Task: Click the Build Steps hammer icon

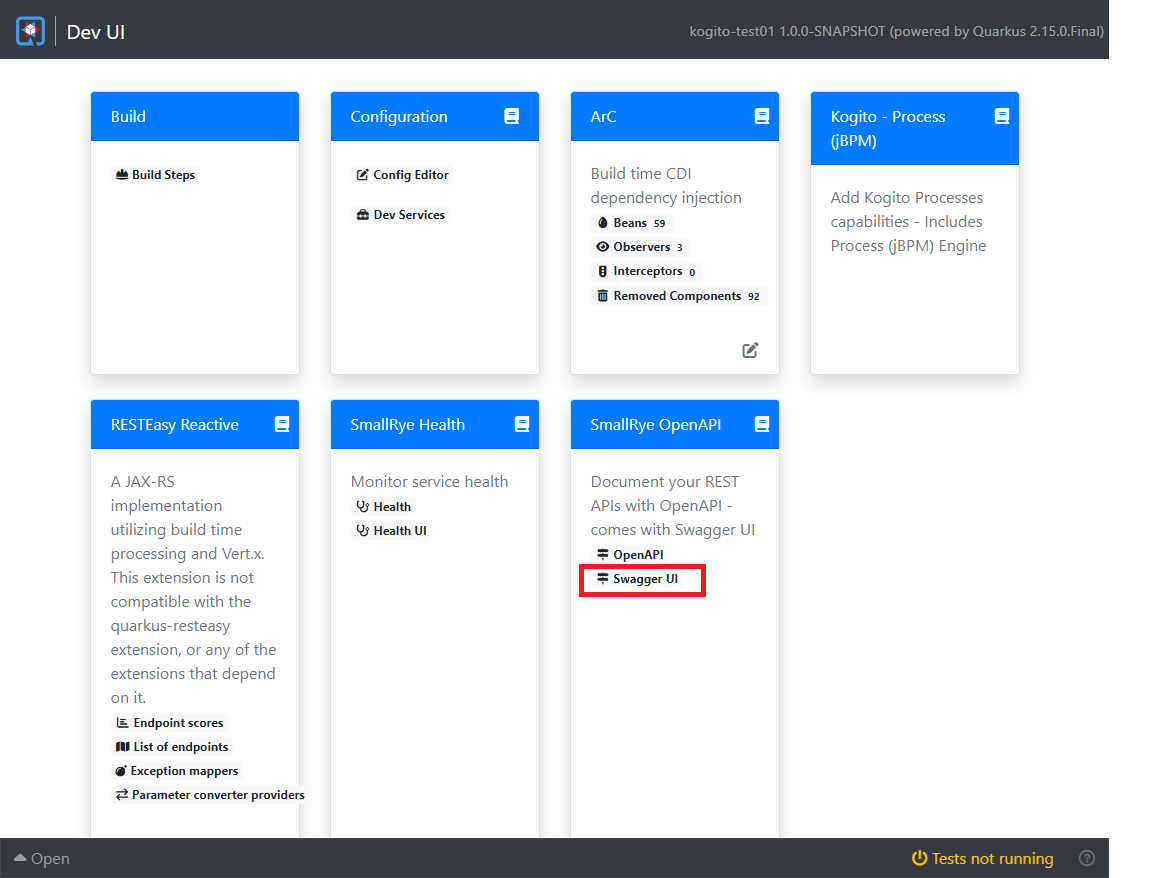Action: [x=122, y=174]
